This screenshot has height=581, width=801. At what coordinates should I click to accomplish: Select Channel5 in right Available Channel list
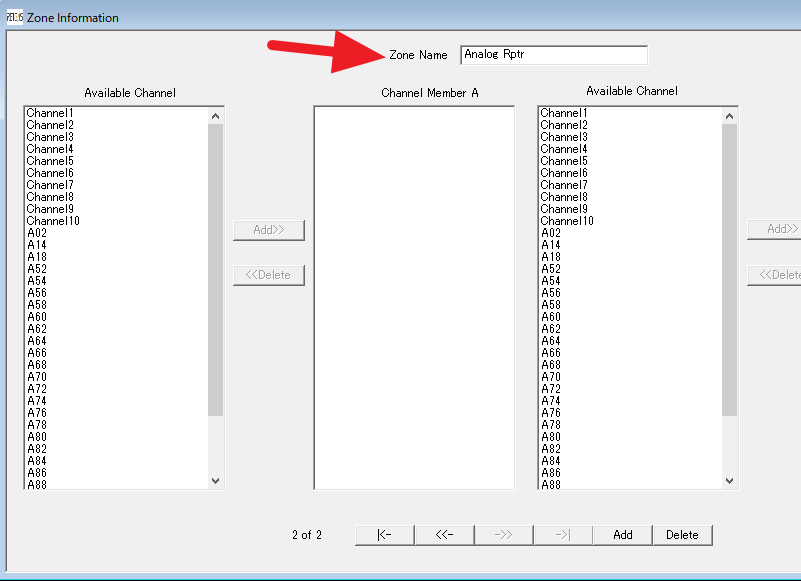(564, 161)
